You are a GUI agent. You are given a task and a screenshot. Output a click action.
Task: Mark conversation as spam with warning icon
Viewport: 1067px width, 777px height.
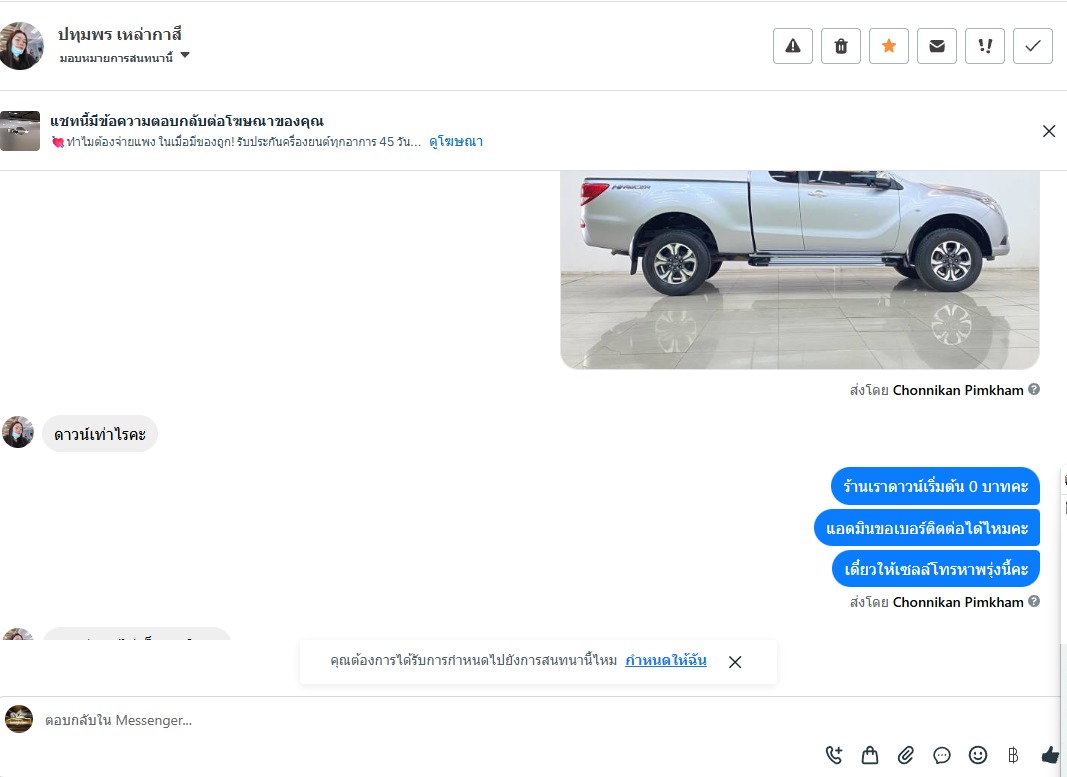coord(793,46)
